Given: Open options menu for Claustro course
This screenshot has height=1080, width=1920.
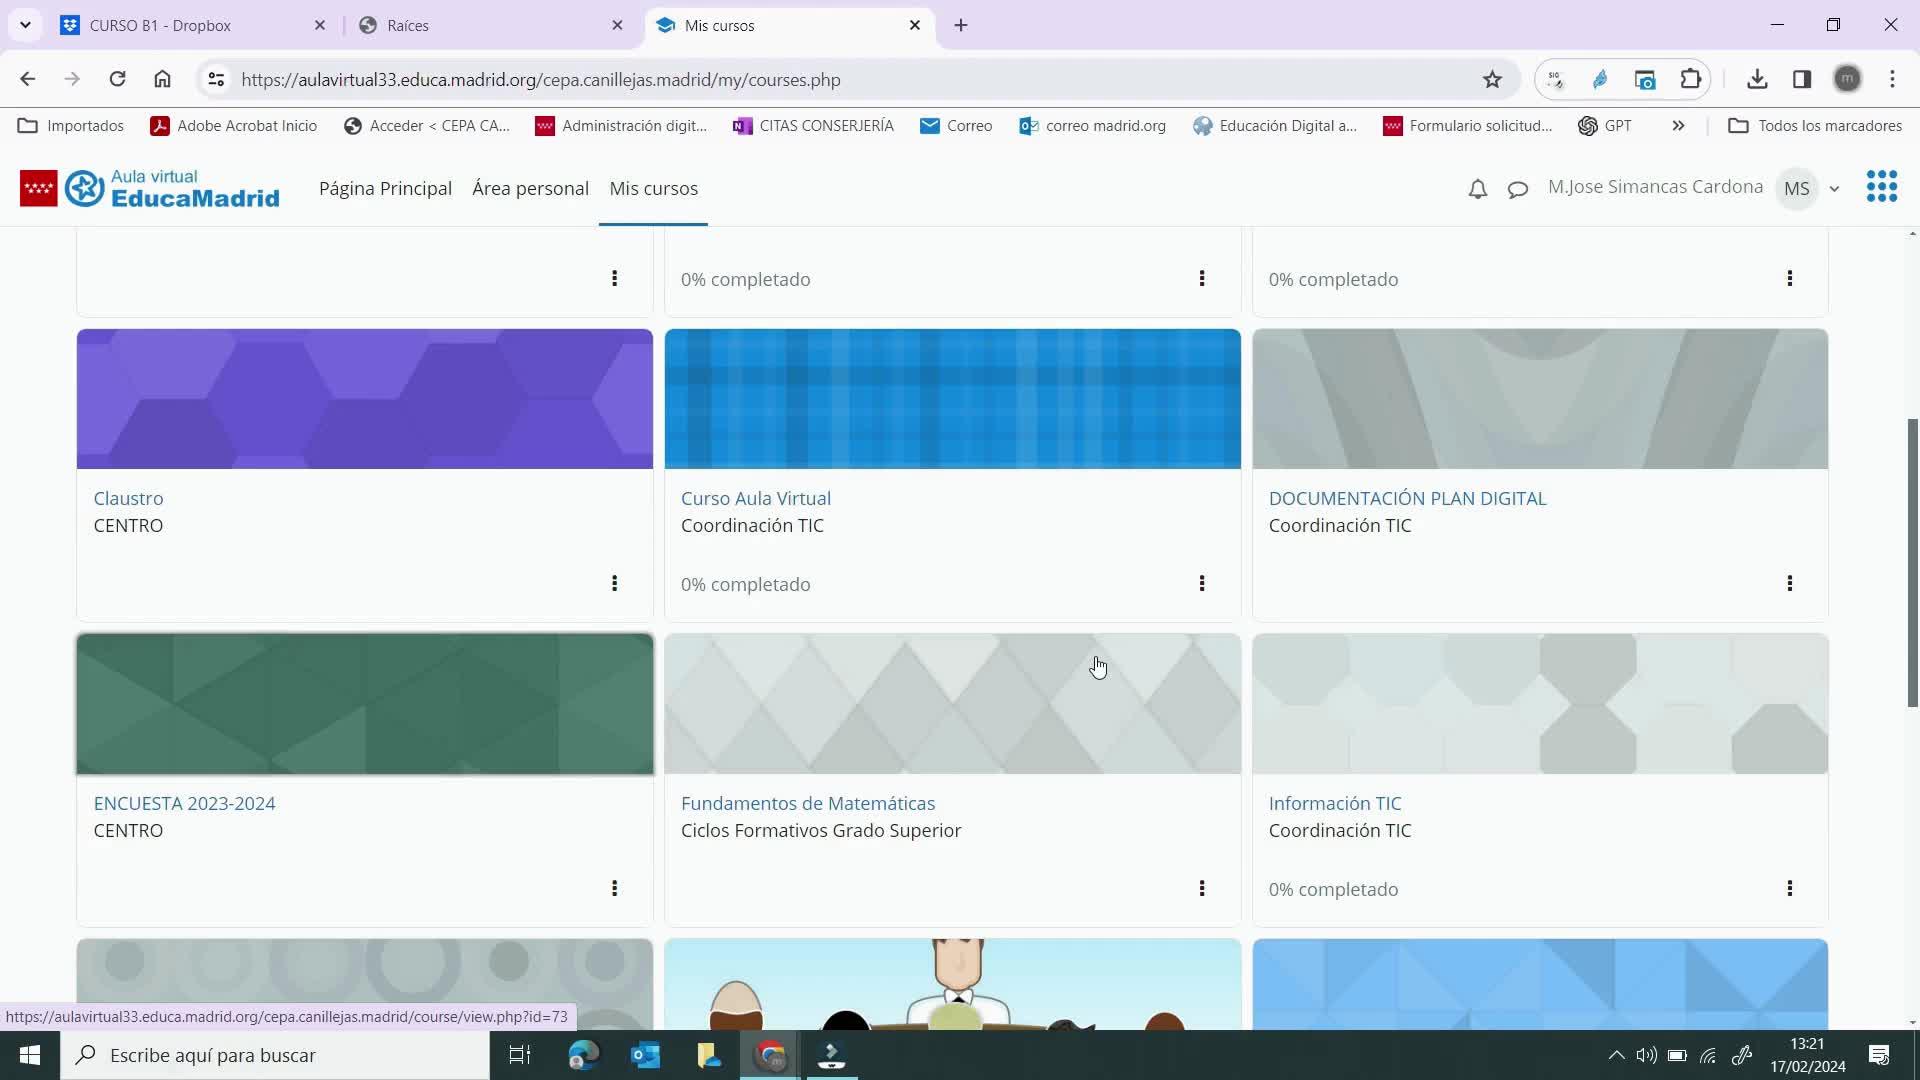Looking at the screenshot, I should [614, 583].
